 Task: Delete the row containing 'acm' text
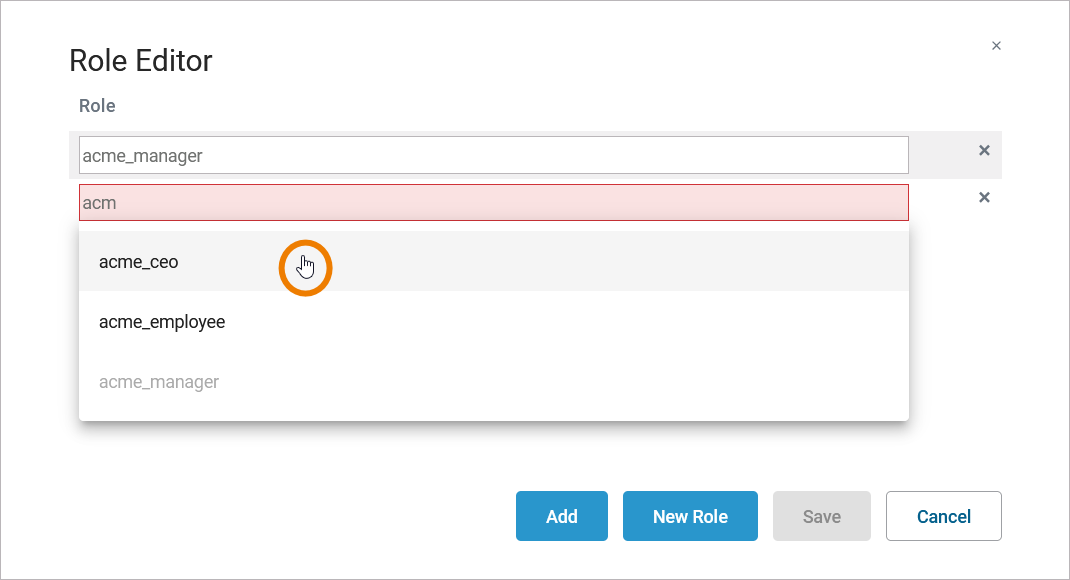984,197
